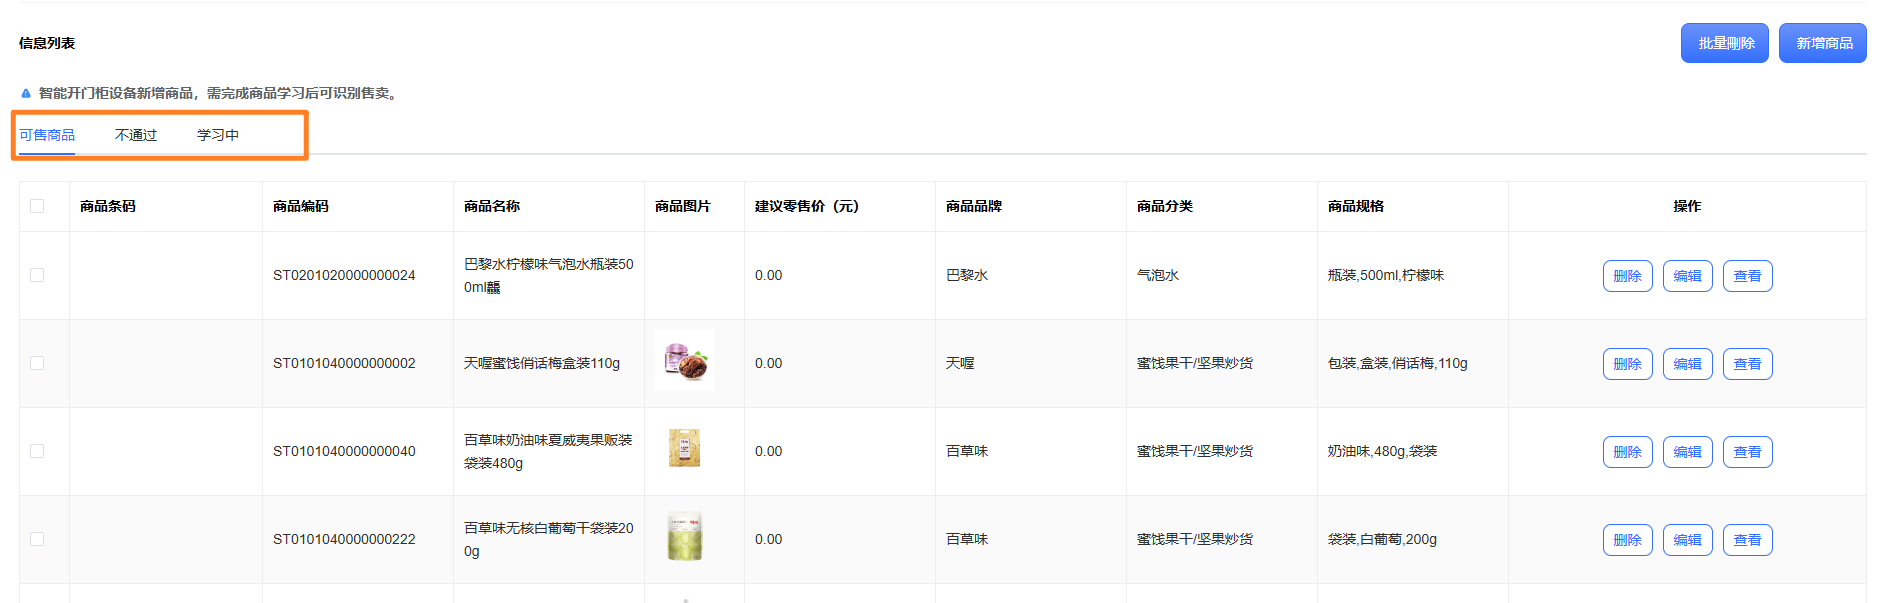
Task: Click the blue notice icon beside 智能开门柜 tip
Action: pos(26,93)
